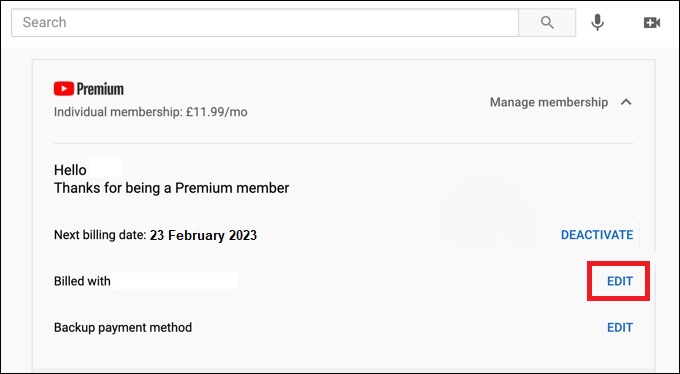This screenshot has width=680, height=374.
Task: Click the Manage membership label
Action: (x=549, y=102)
